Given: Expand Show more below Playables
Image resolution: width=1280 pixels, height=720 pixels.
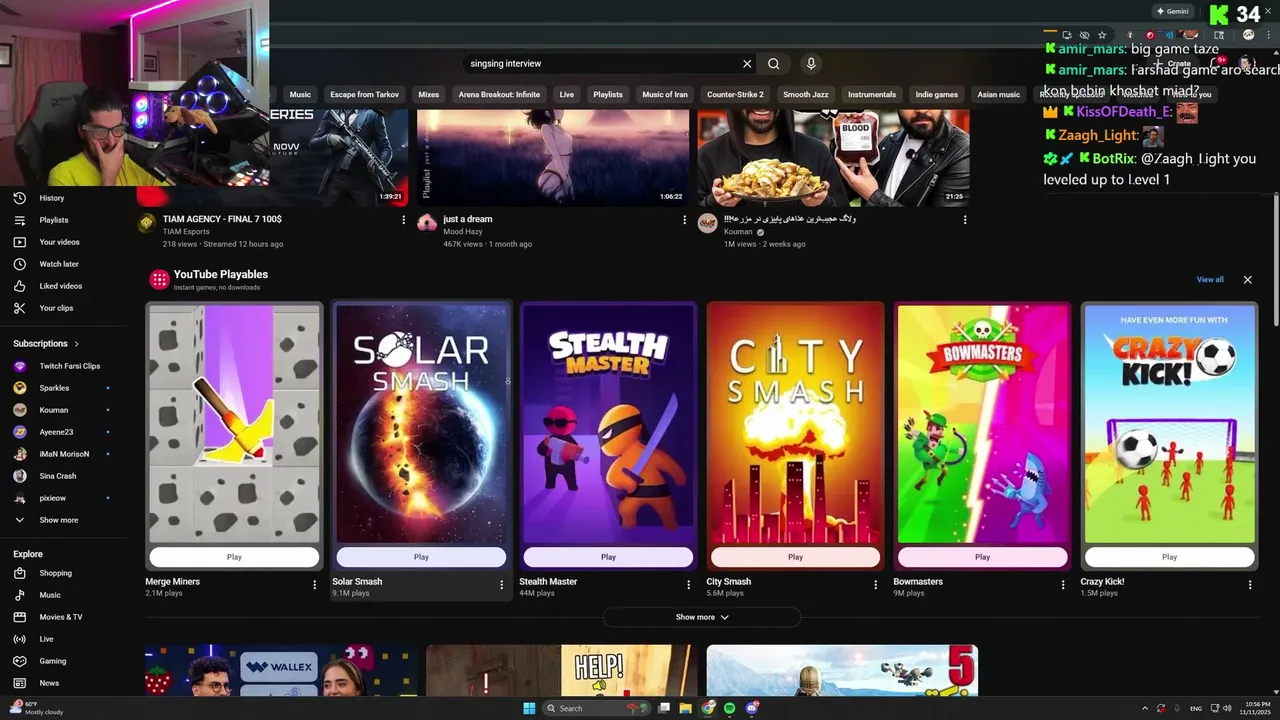Looking at the screenshot, I should coord(702,617).
